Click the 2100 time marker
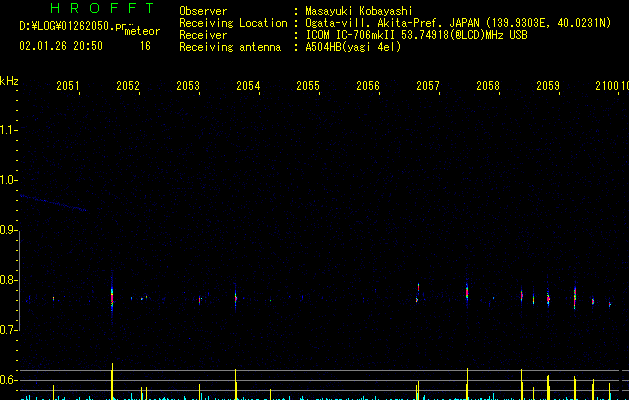629x400 pixels. pos(607,85)
